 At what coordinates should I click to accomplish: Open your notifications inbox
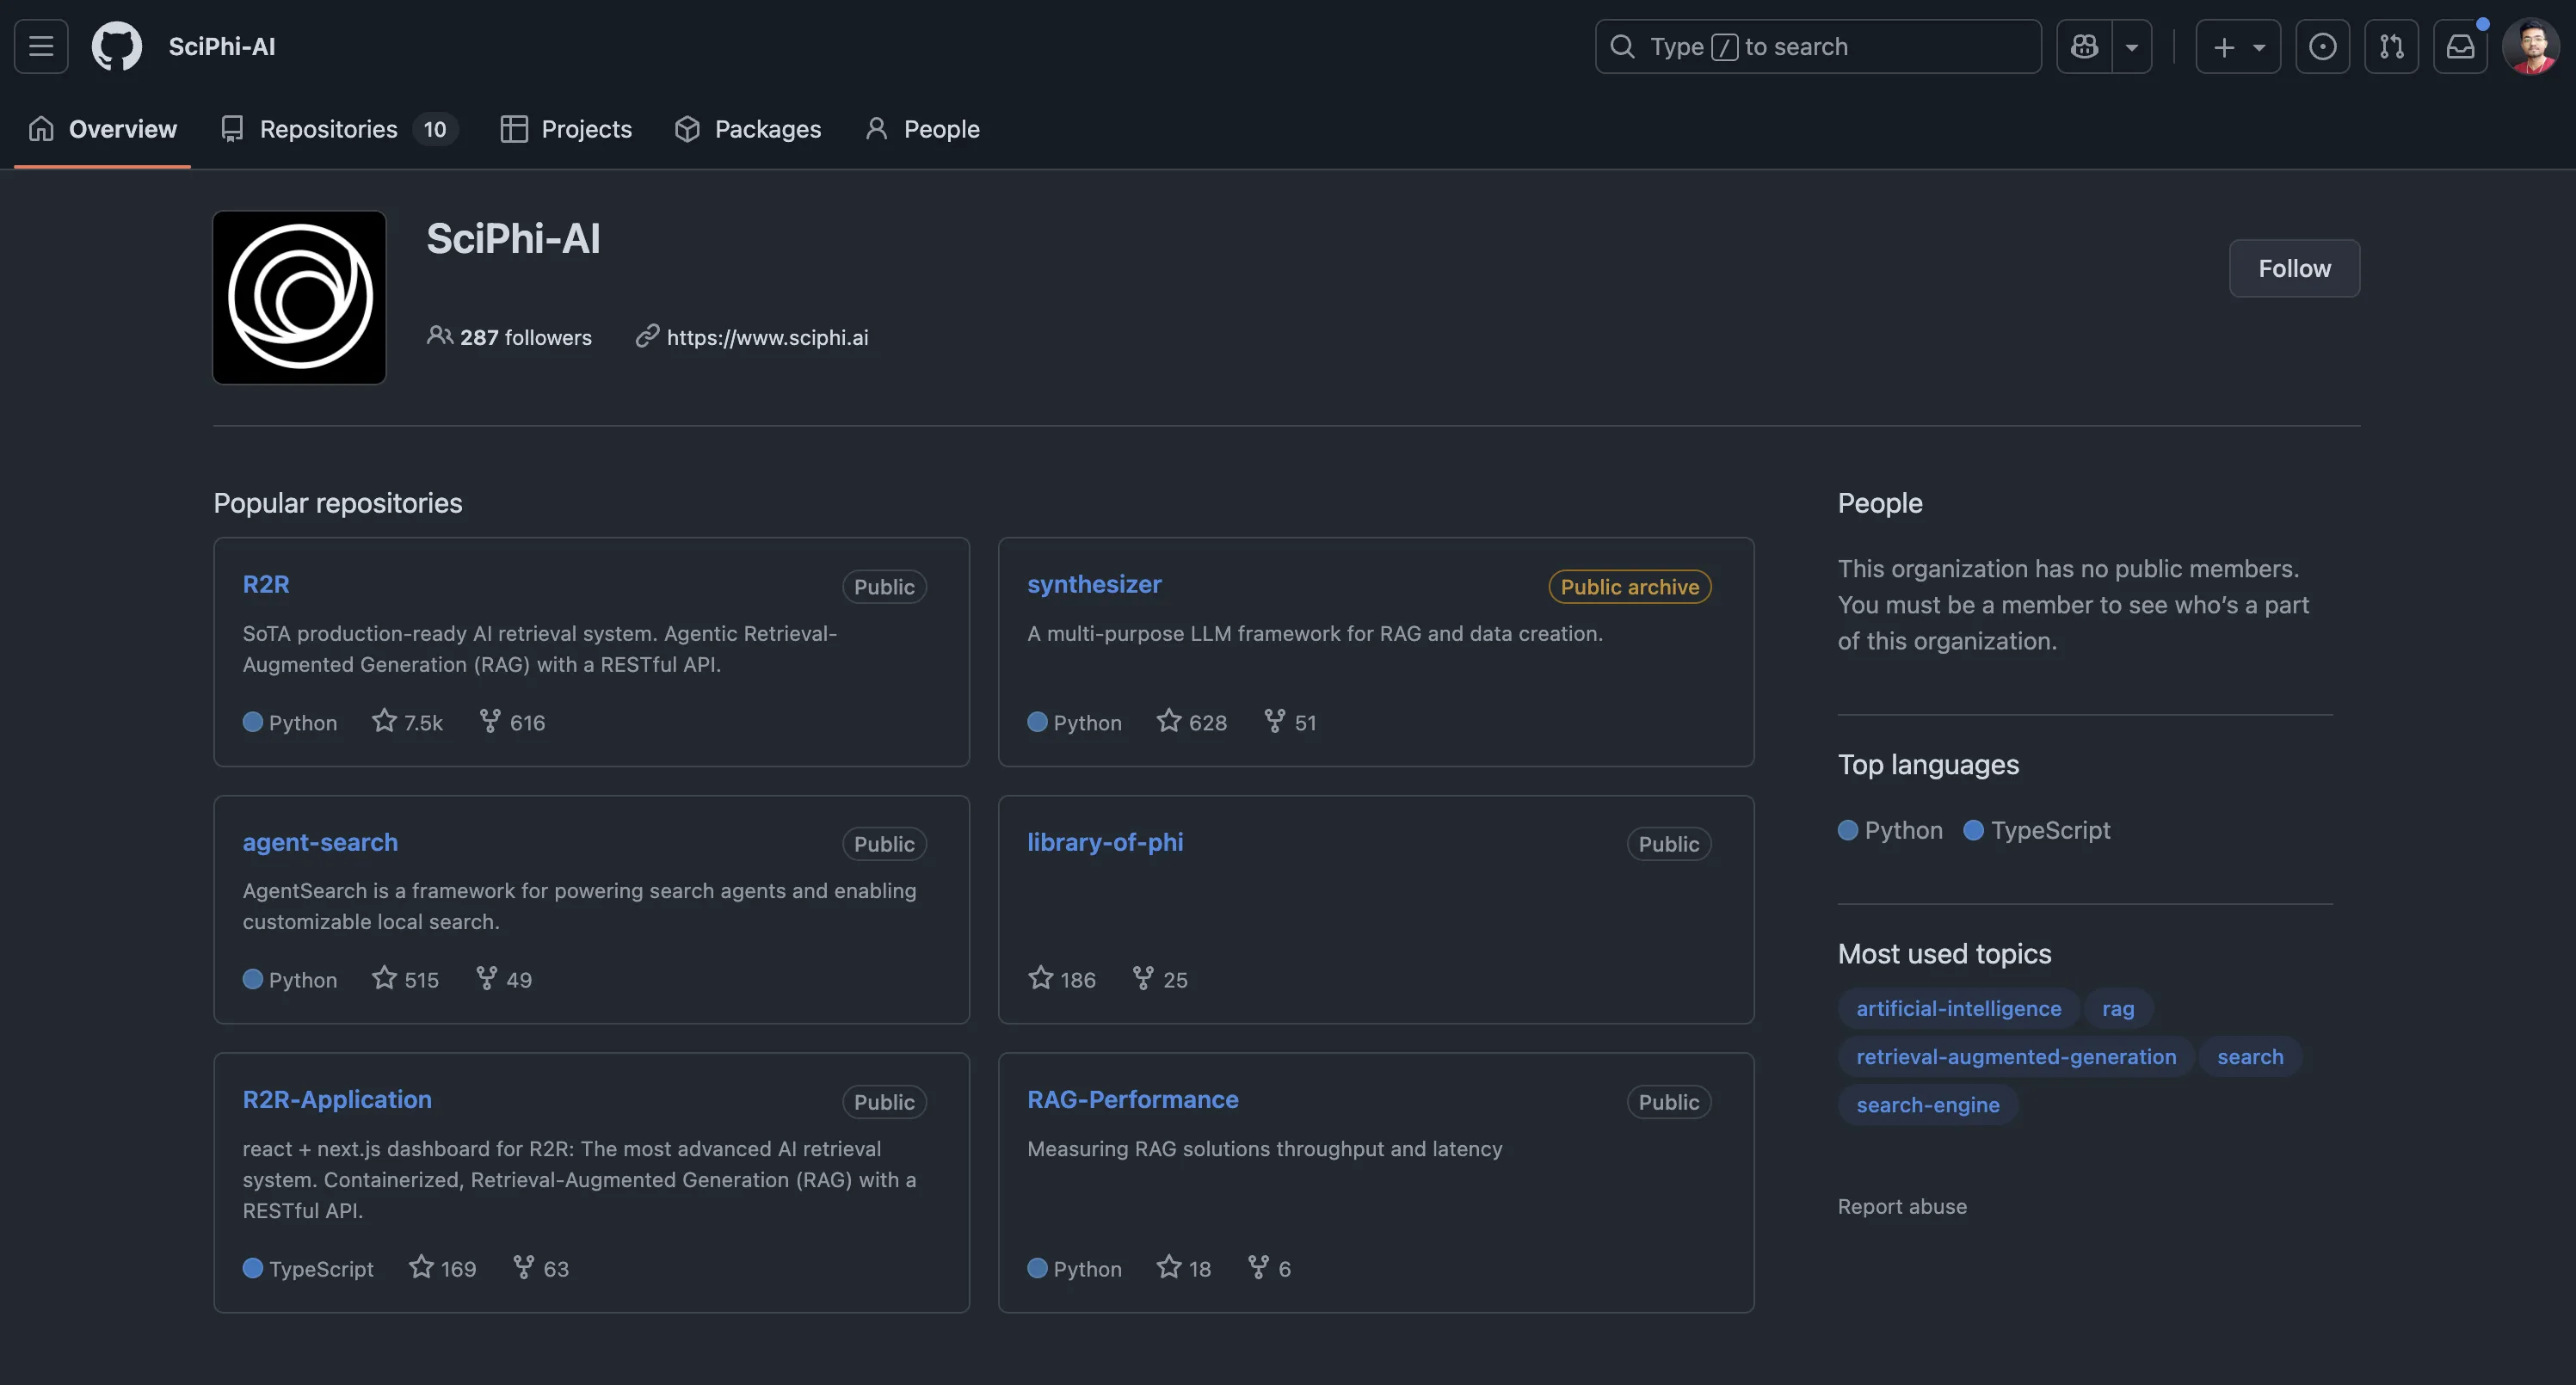click(2461, 46)
